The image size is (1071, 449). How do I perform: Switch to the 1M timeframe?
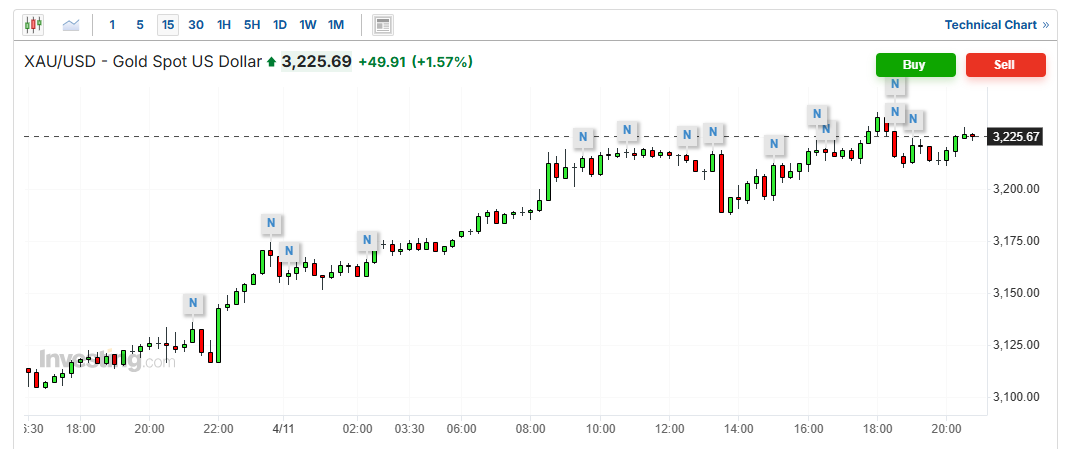point(336,25)
